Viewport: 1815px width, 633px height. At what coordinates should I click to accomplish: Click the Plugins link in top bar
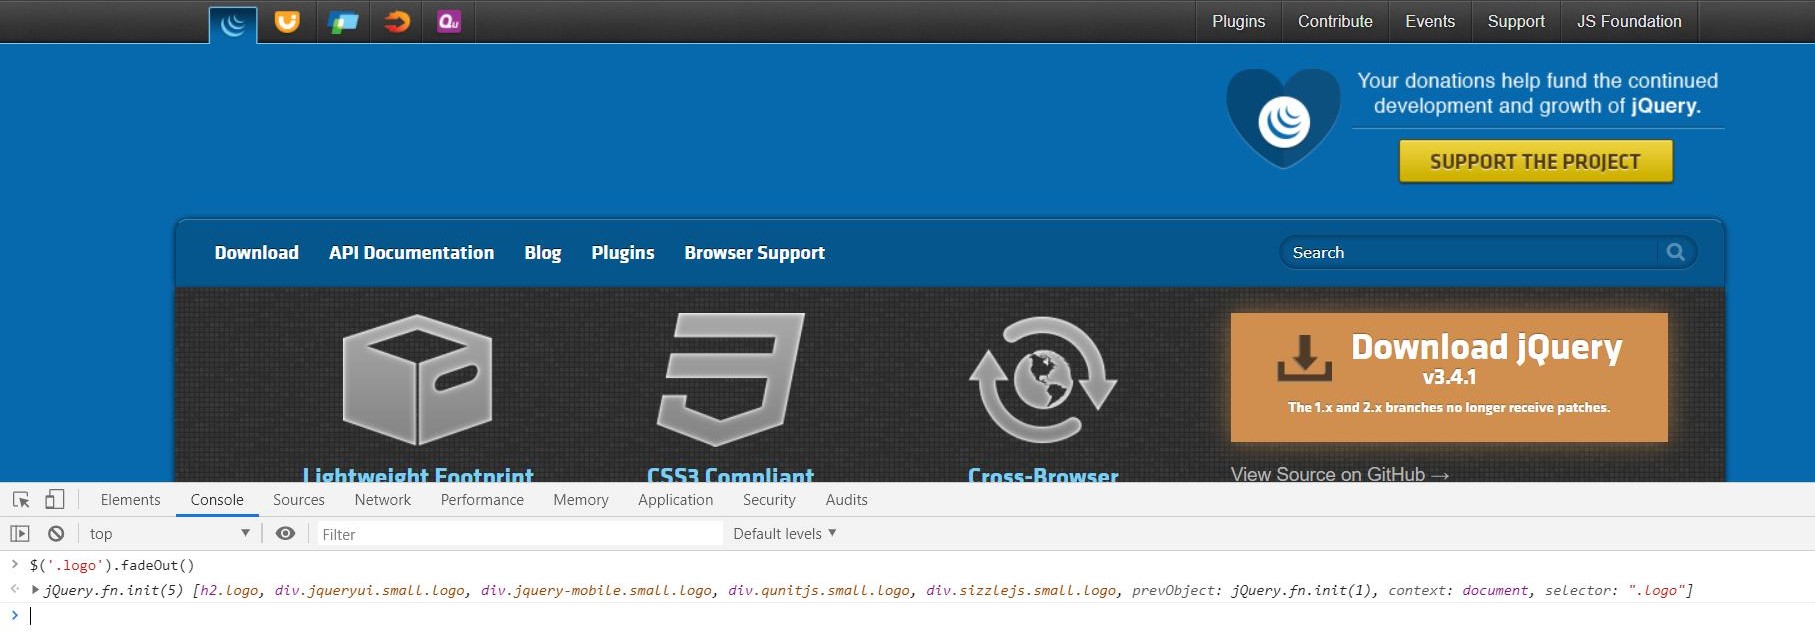pyautogui.click(x=1238, y=21)
